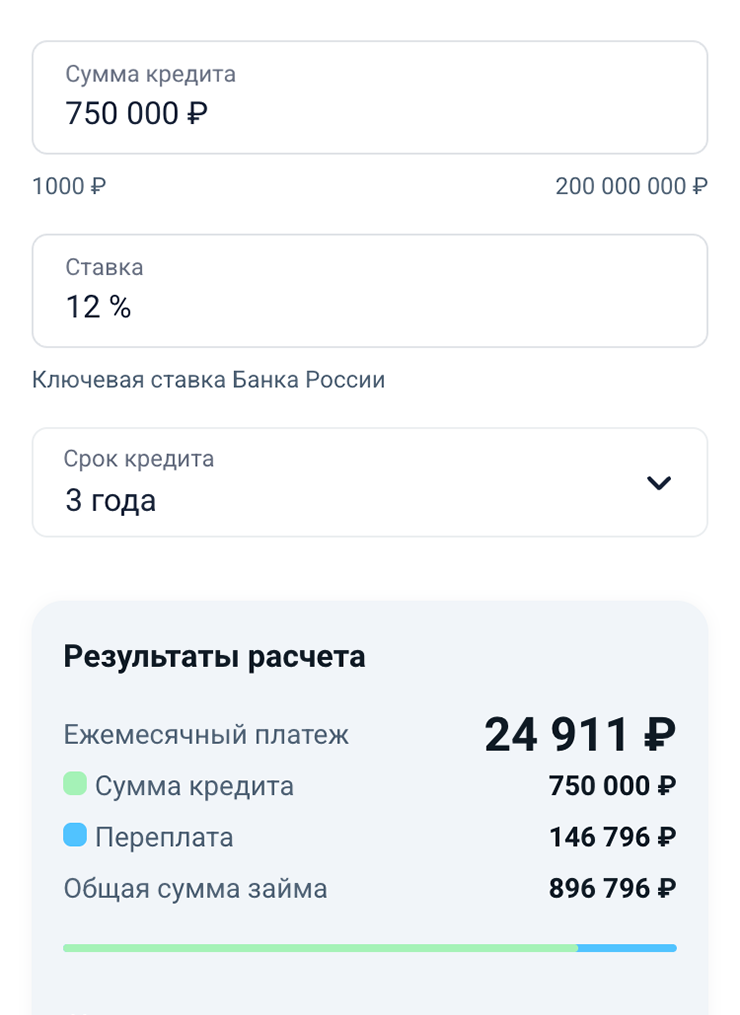This screenshot has height=1015, width=740.
Task: Click the 750 000 ₽ value in results
Action: (612, 786)
